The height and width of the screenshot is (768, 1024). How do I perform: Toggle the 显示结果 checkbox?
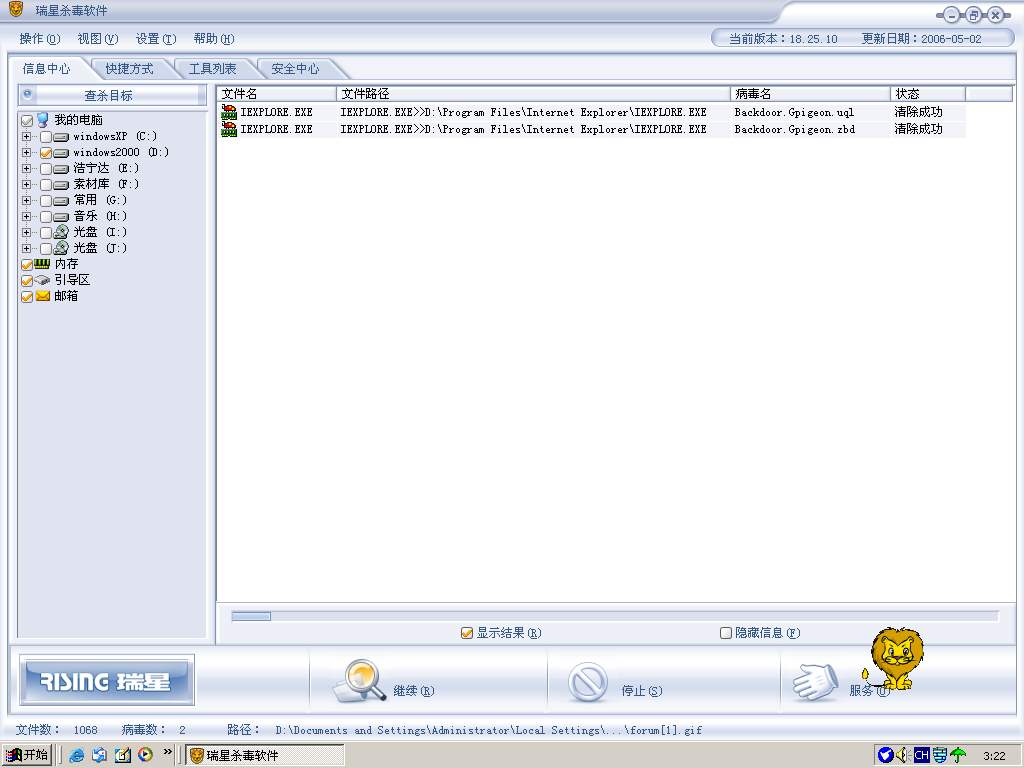coord(466,633)
